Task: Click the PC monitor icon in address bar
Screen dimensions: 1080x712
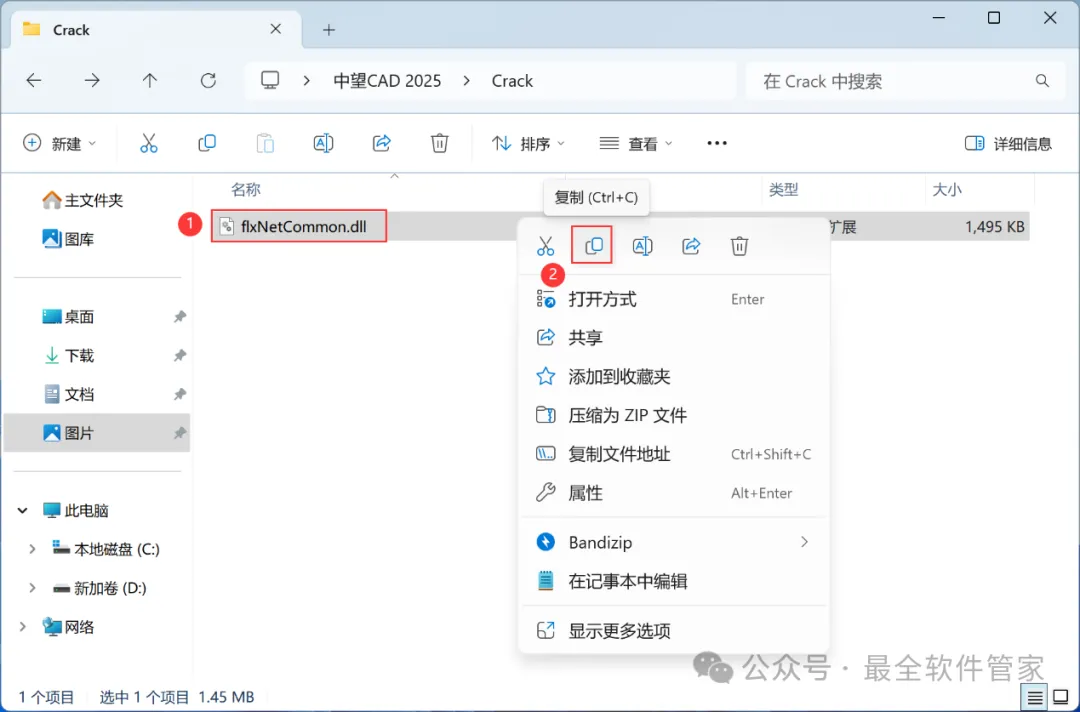Action: [270, 81]
